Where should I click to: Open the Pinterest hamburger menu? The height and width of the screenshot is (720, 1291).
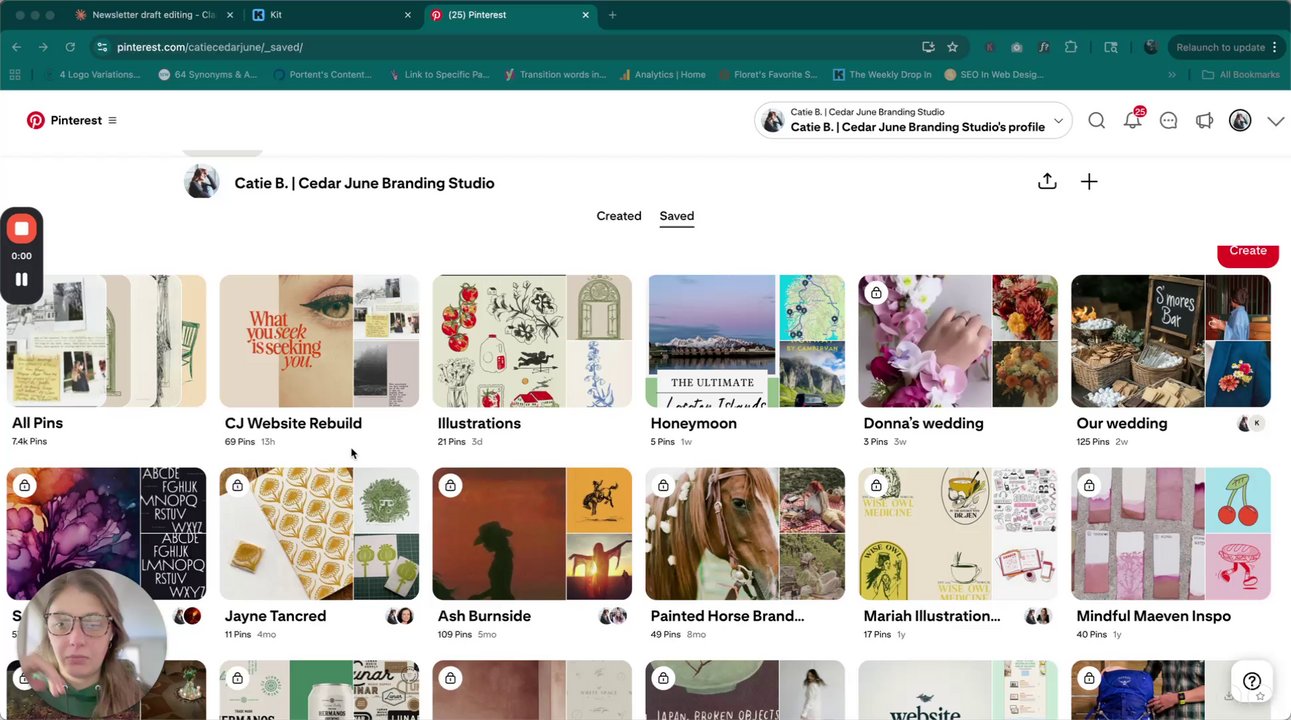112,120
